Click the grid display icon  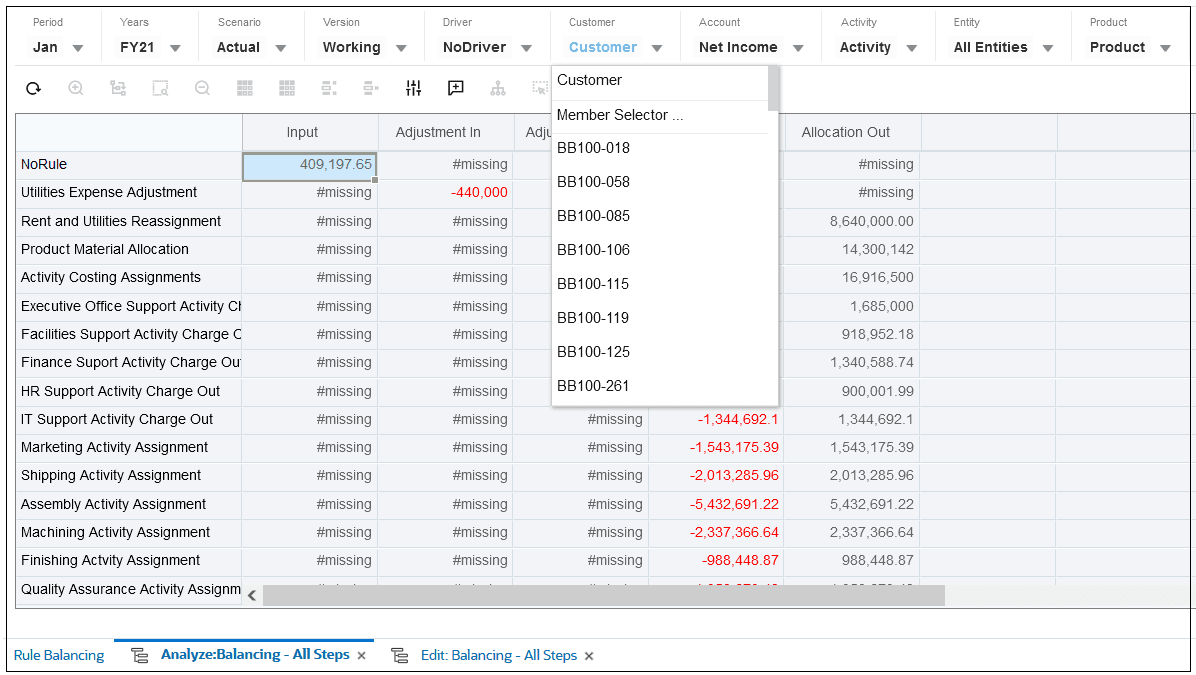click(245, 88)
